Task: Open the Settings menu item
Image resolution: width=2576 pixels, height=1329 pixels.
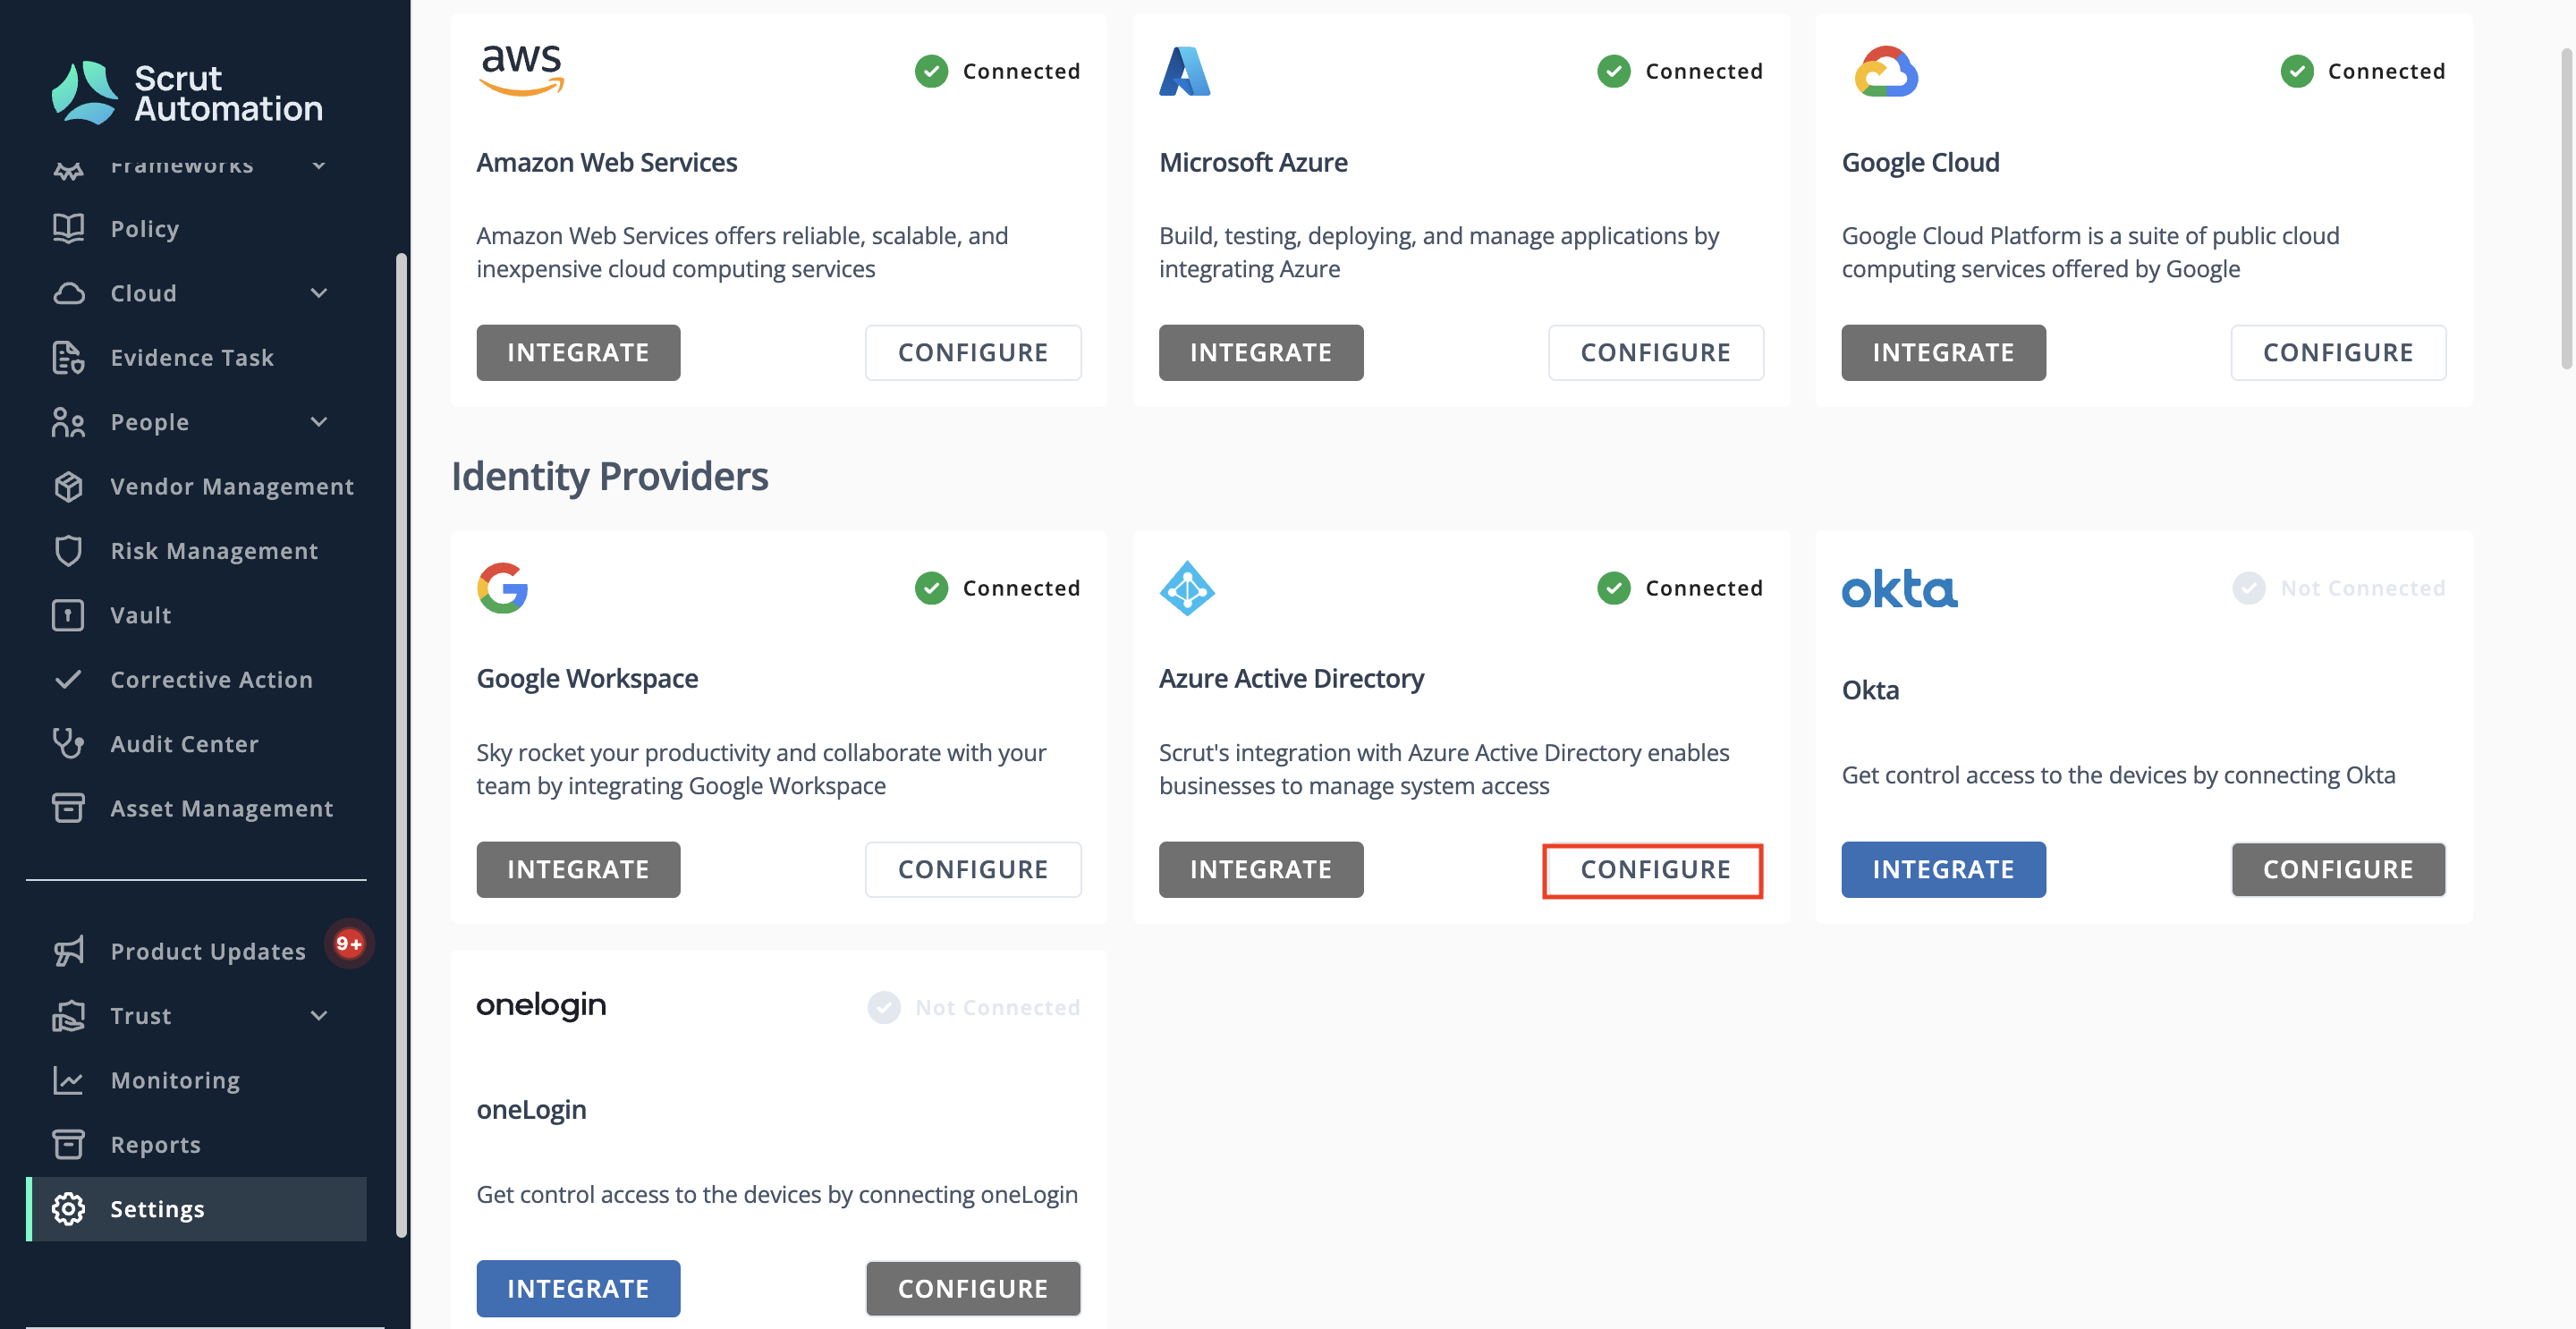Action: (196, 1209)
